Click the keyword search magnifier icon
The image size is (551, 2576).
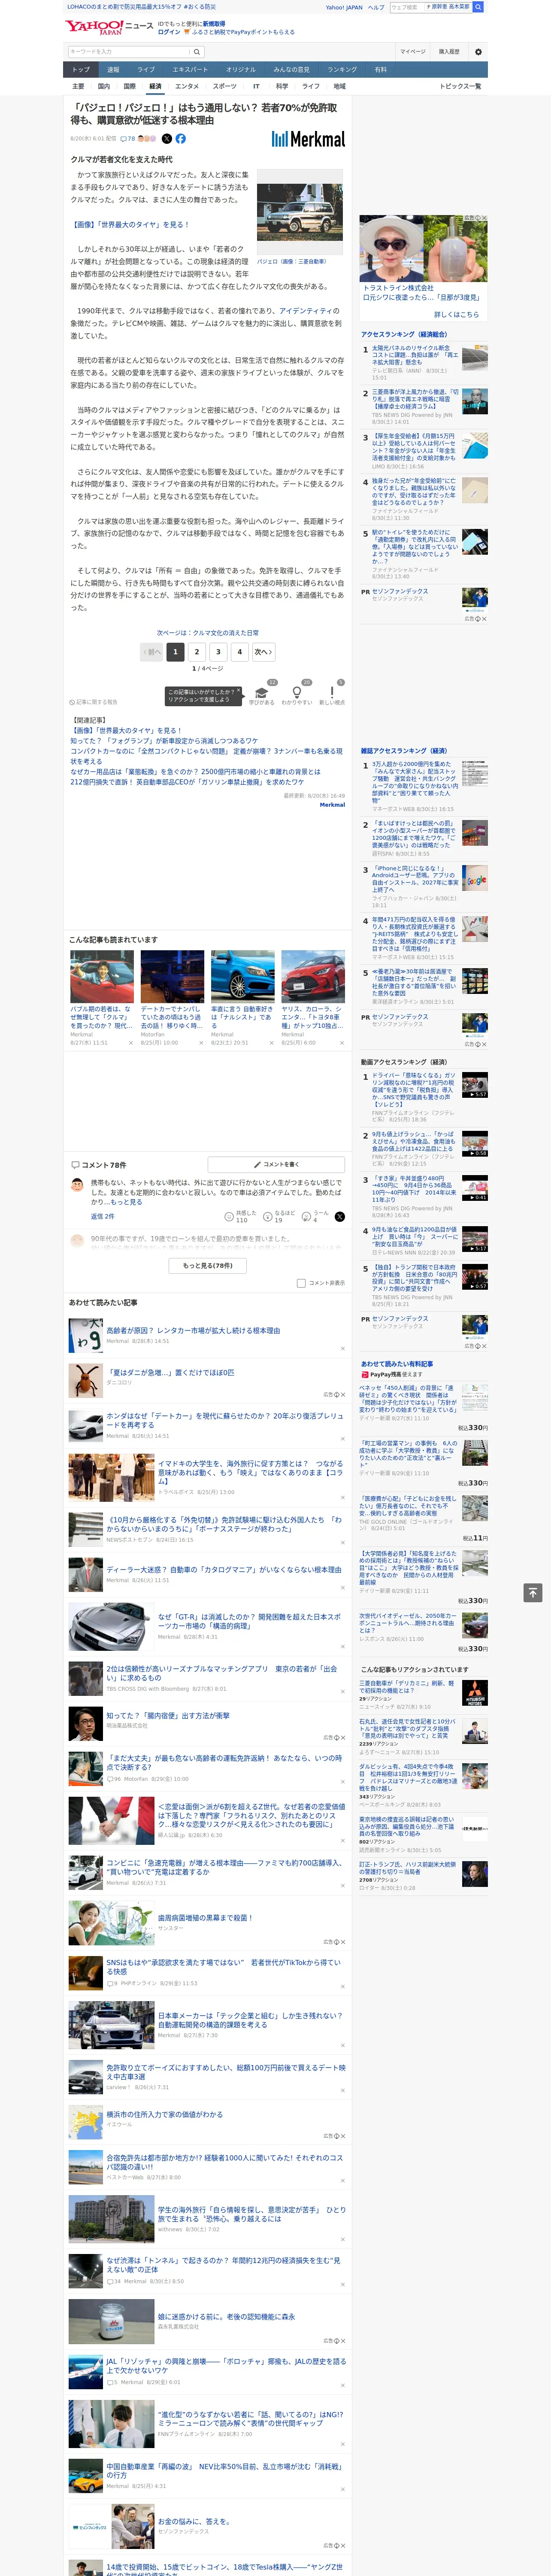(197, 51)
